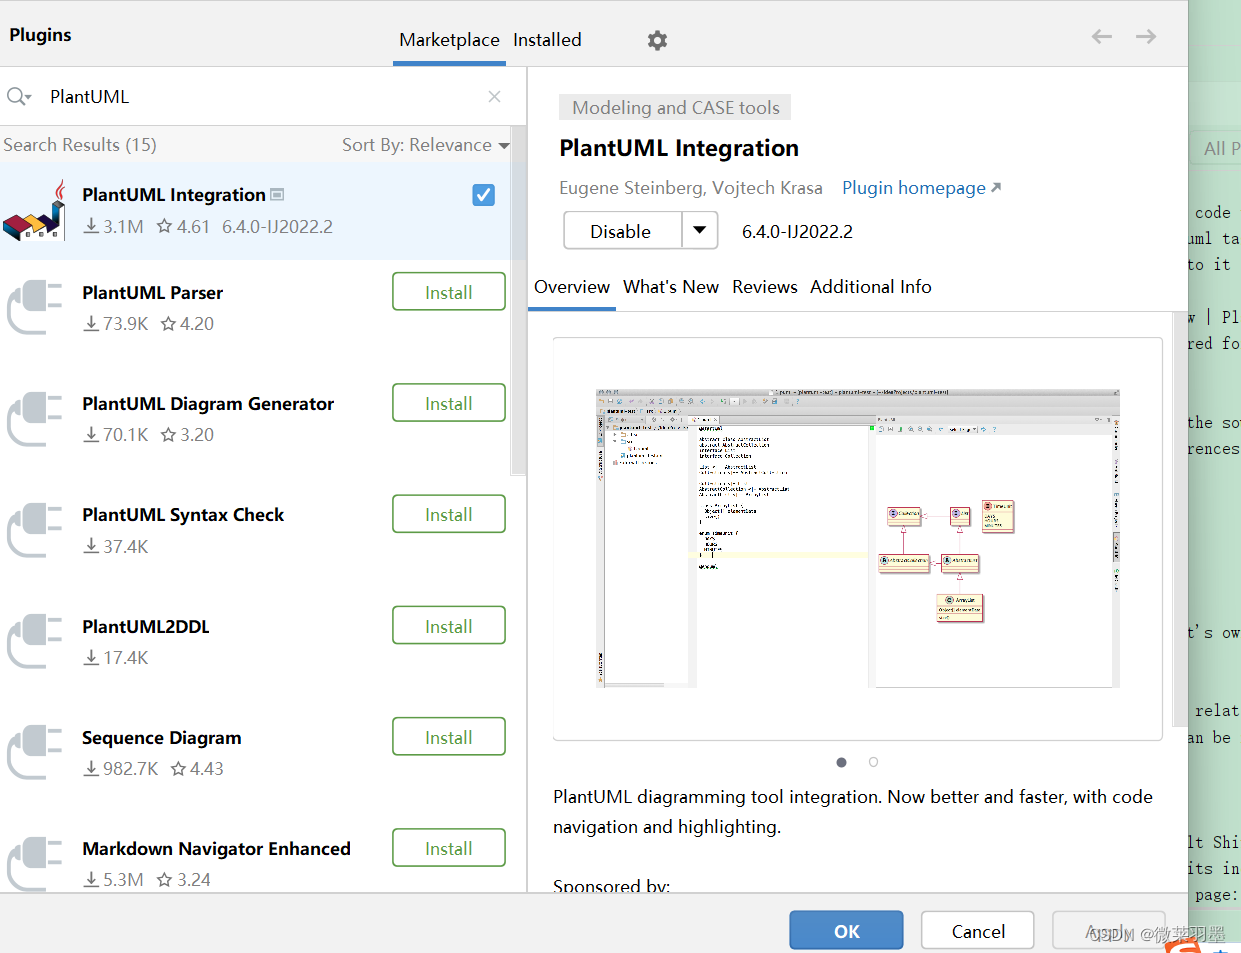Click the 982.7K downloads on Sequence Diagram
The image size is (1241, 953).
121,769
